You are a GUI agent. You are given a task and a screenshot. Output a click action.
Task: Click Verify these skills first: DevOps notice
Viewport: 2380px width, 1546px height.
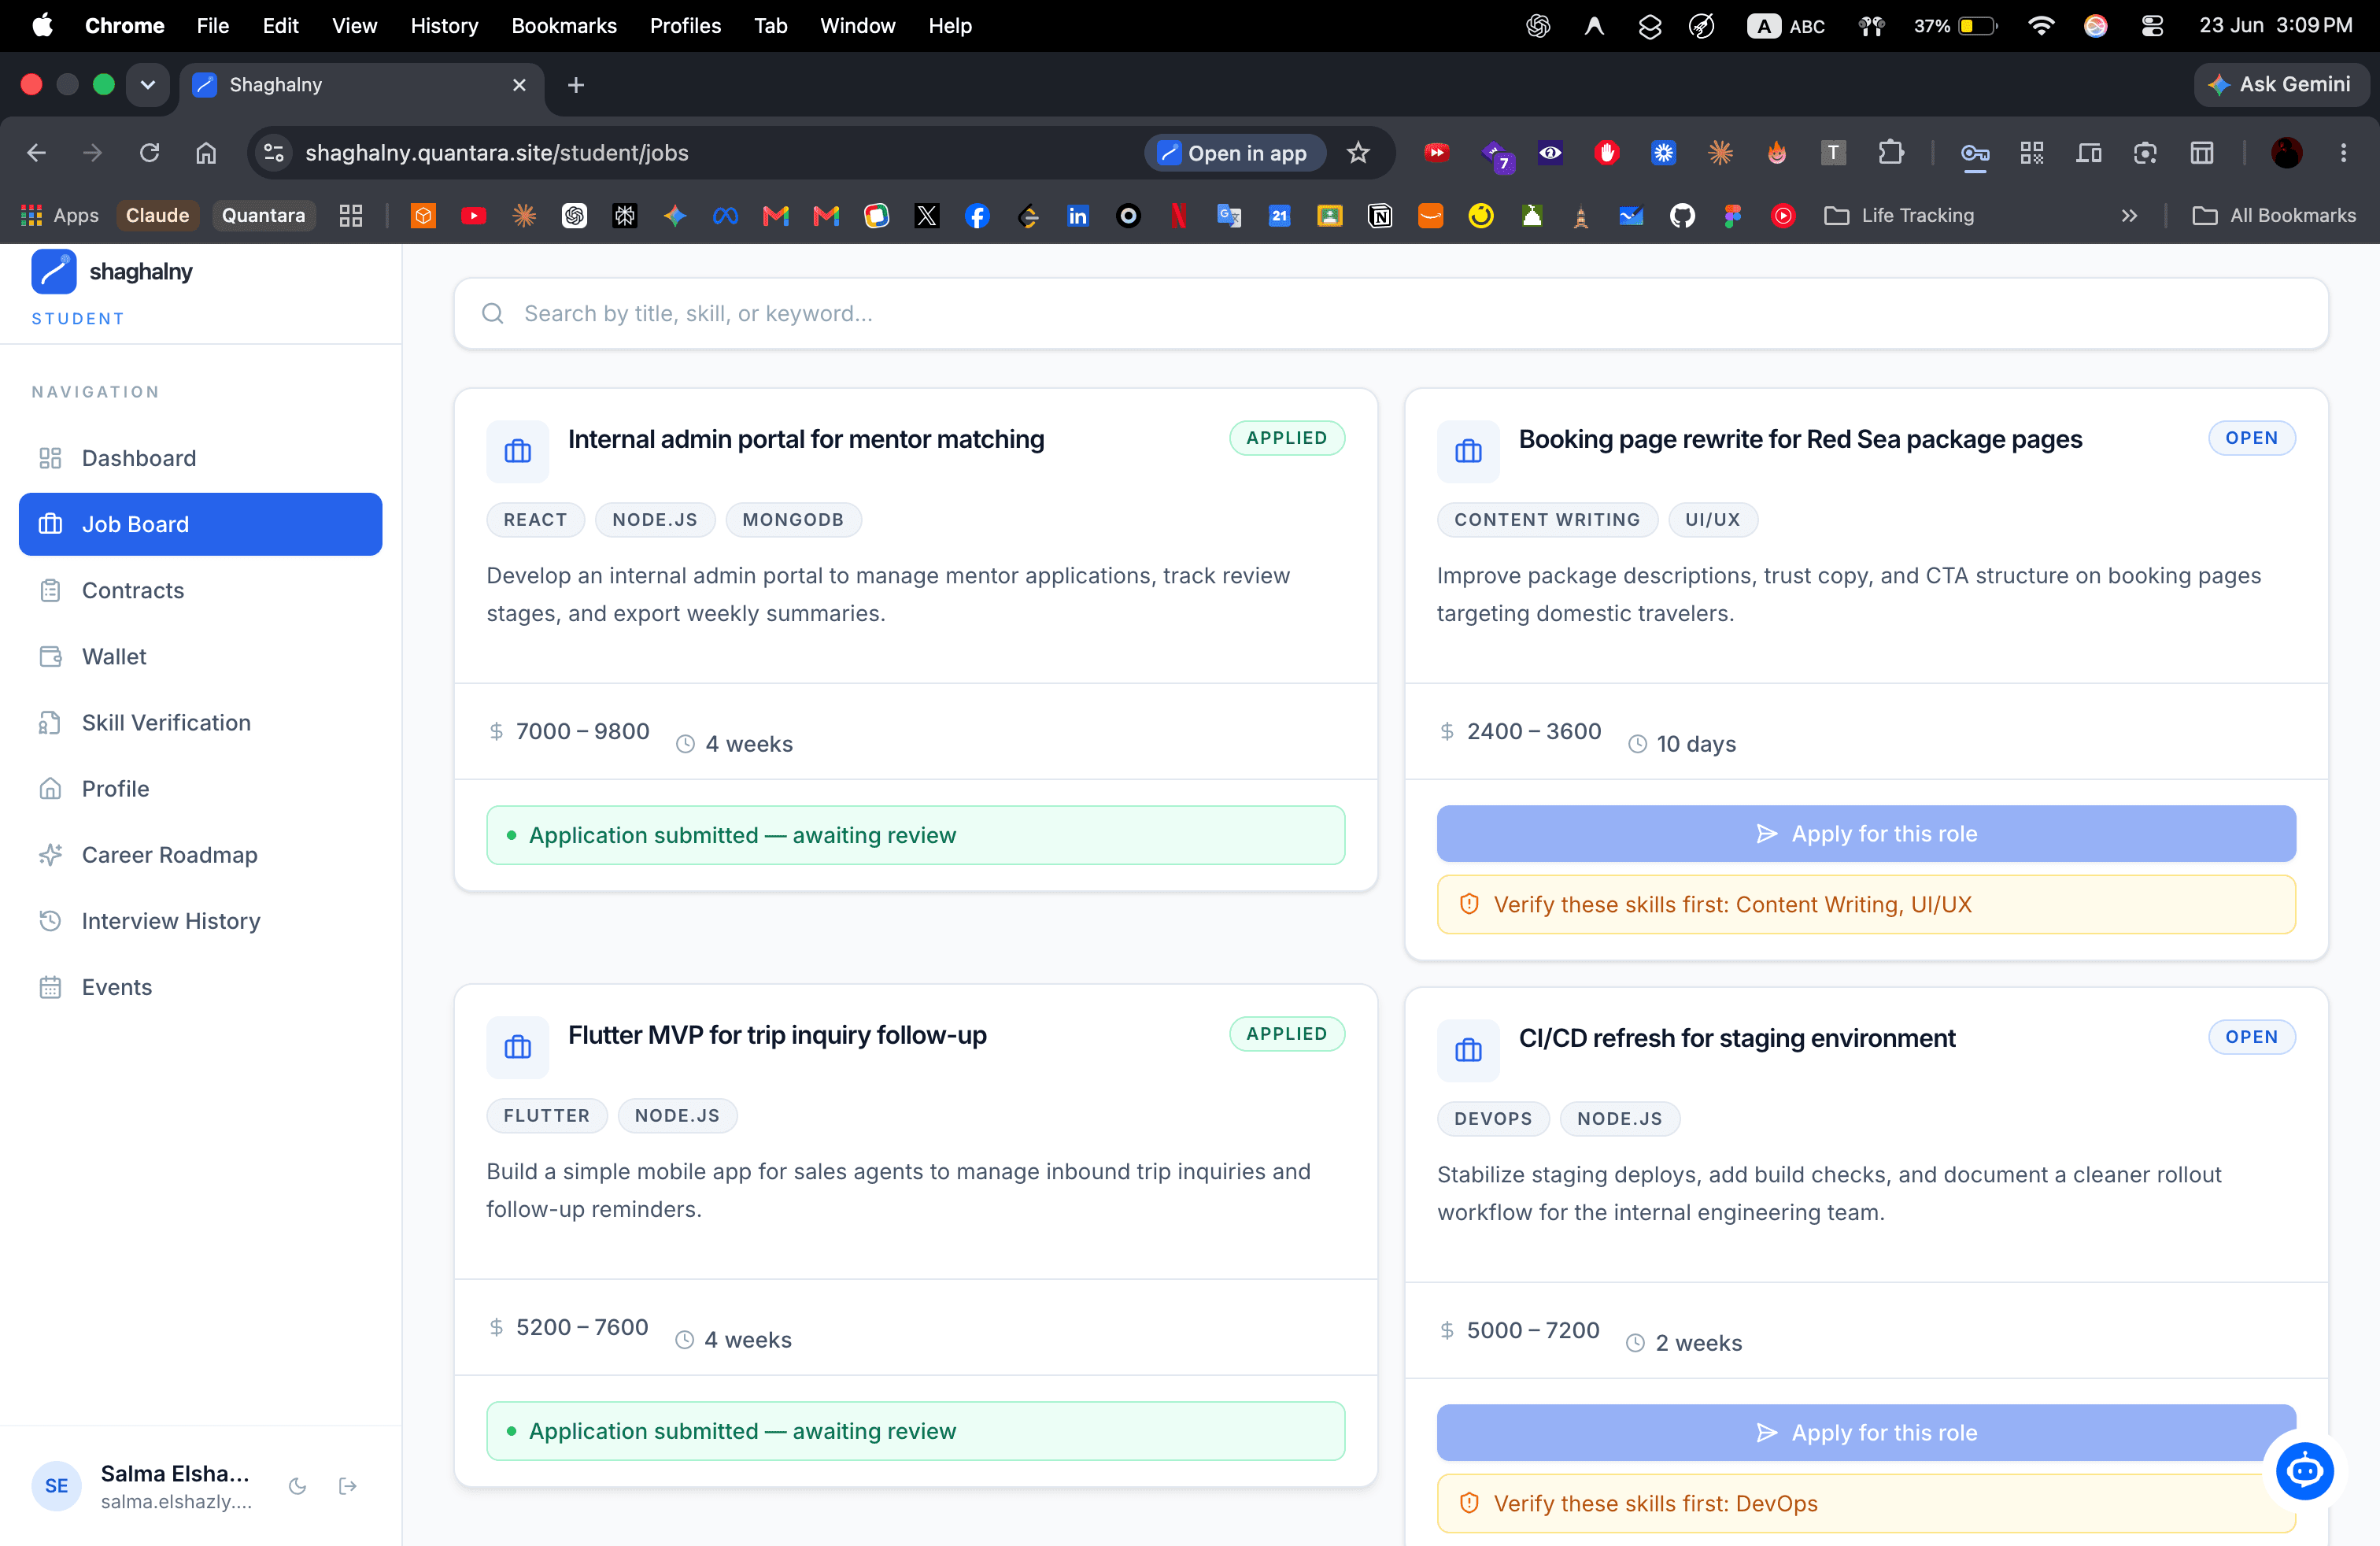coord(1866,1503)
